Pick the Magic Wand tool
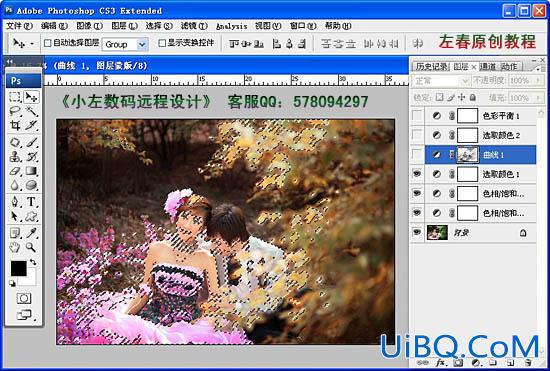This screenshot has height=371, width=550. point(32,111)
